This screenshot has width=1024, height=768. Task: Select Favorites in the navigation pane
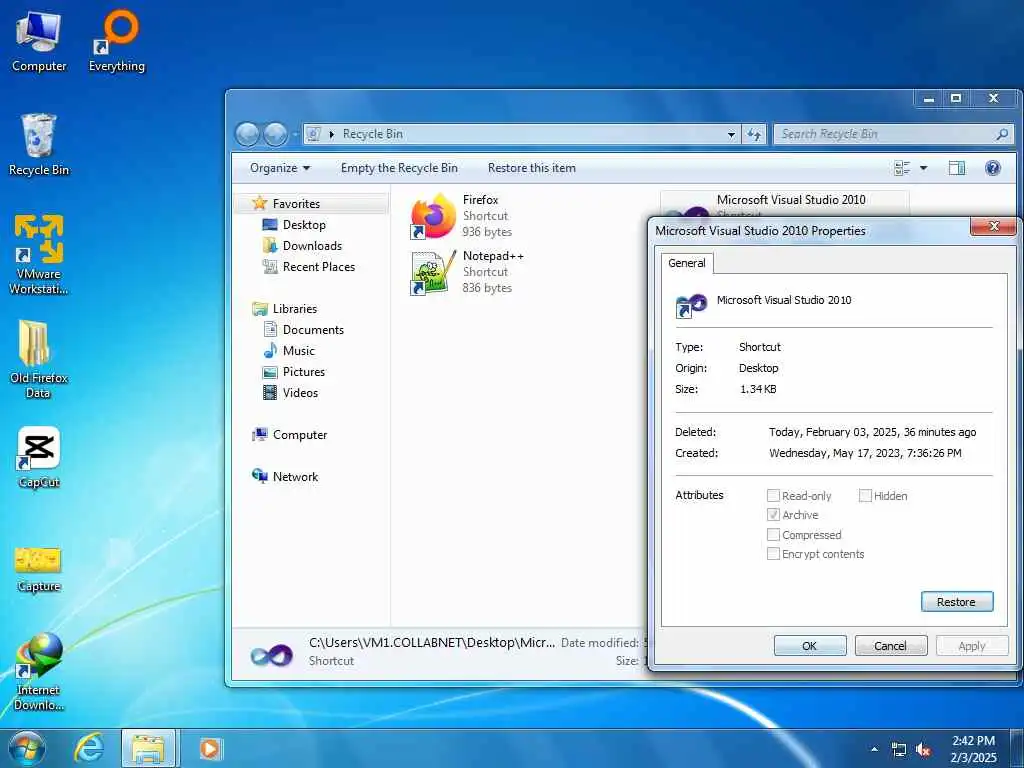coord(296,204)
